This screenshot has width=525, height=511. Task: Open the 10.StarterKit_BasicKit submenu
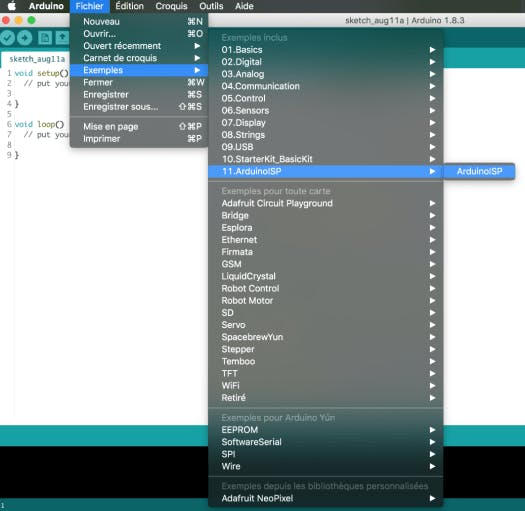point(325,159)
